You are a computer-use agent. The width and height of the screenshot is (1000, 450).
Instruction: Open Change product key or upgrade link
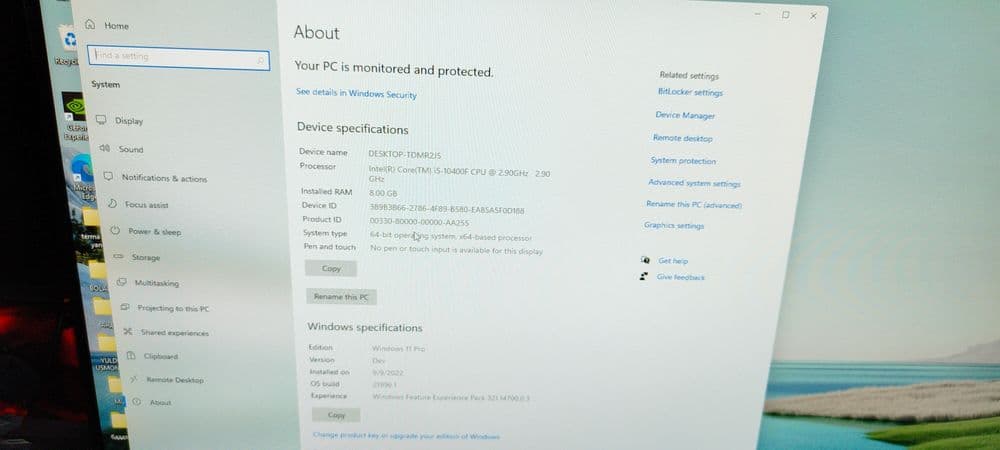(x=406, y=436)
